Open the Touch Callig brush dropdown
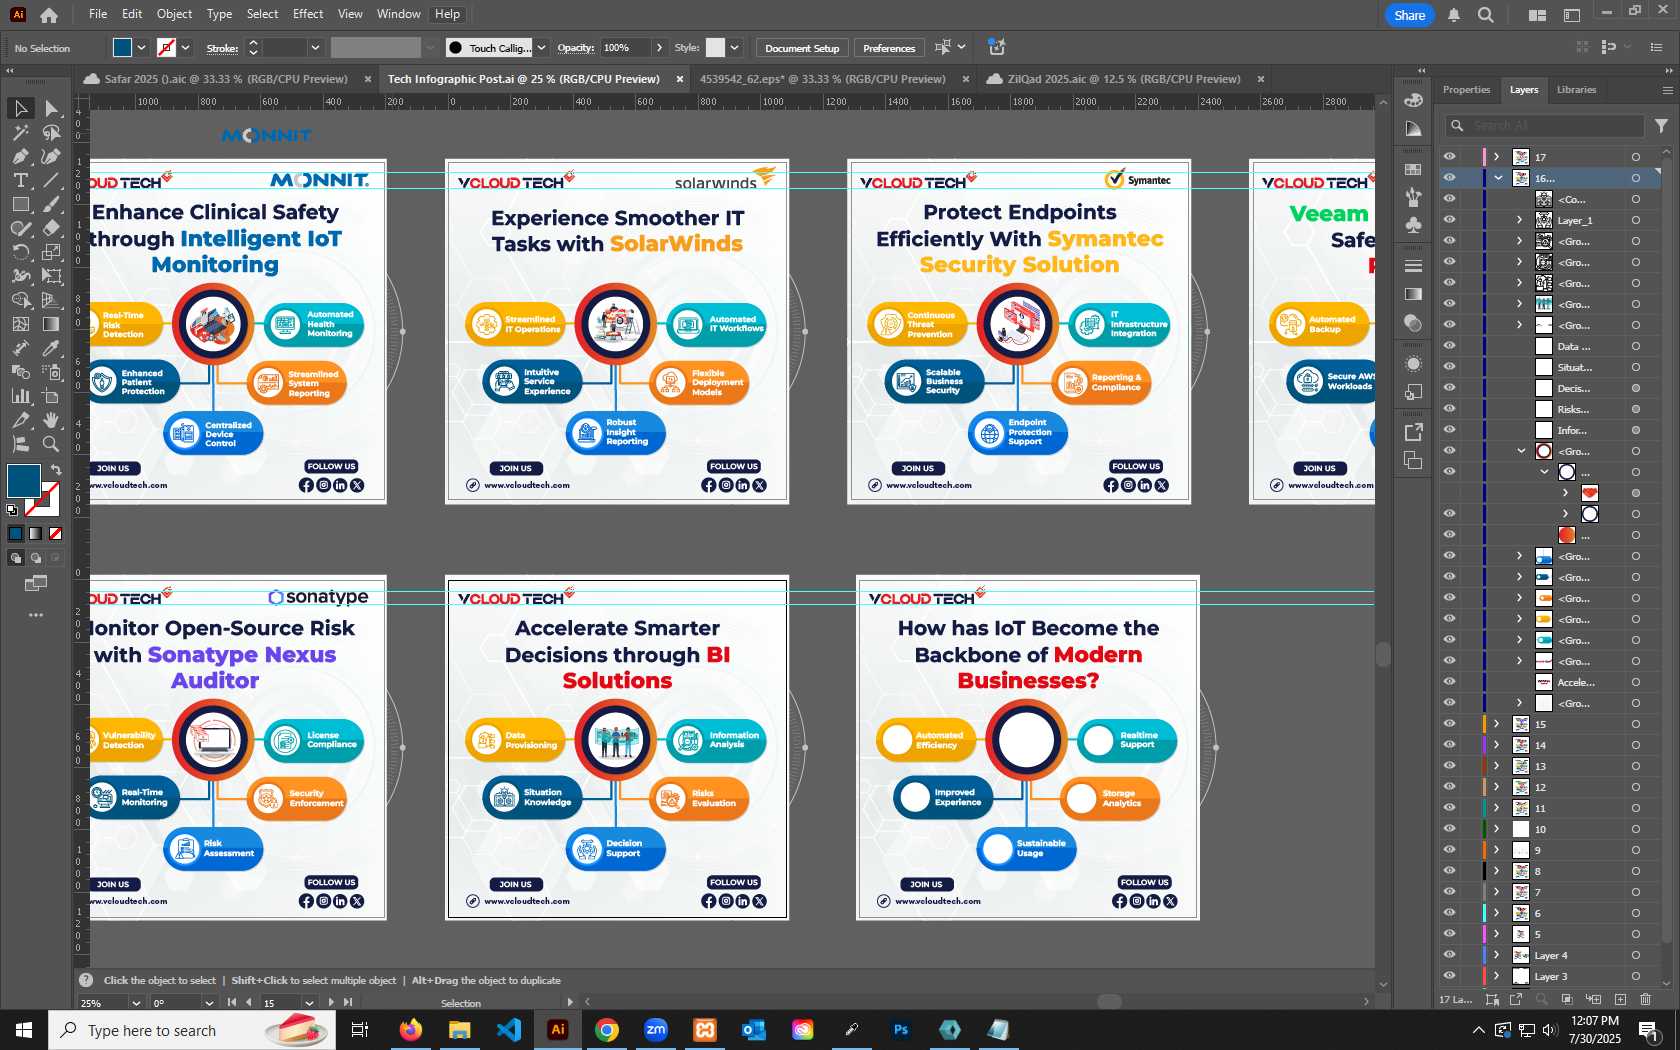1680x1050 pixels. [542, 48]
